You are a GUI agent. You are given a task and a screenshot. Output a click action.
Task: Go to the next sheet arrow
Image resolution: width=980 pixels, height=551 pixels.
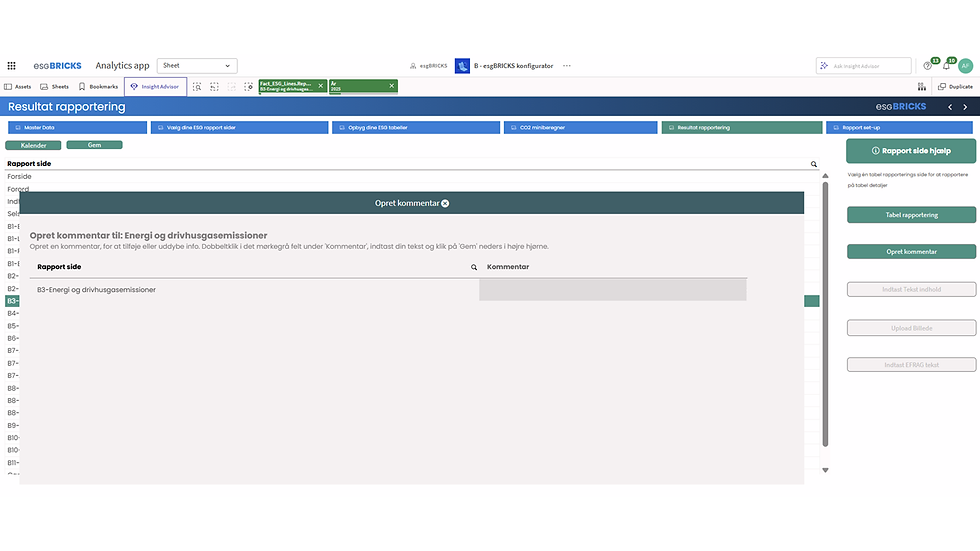coord(966,107)
